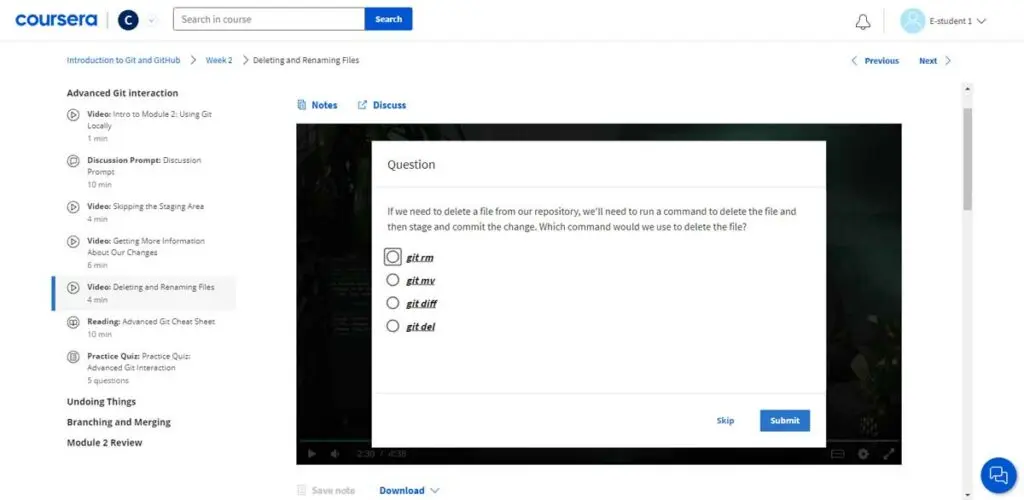The width and height of the screenshot is (1024, 500).
Task: Open the notifications bell
Action: [x=863, y=22]
